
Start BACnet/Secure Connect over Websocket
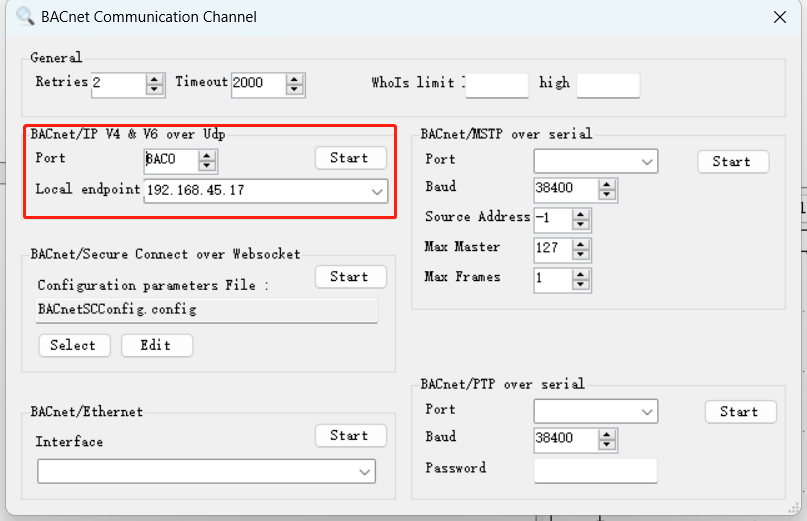(349, 277)
